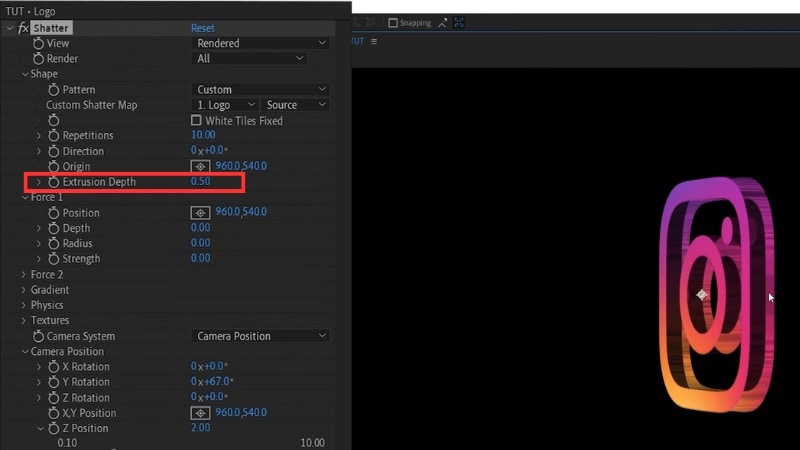Toggle the X,Y Position stopwatch
800x450 pixels.
pyautogui.click(x=54, y=413)
